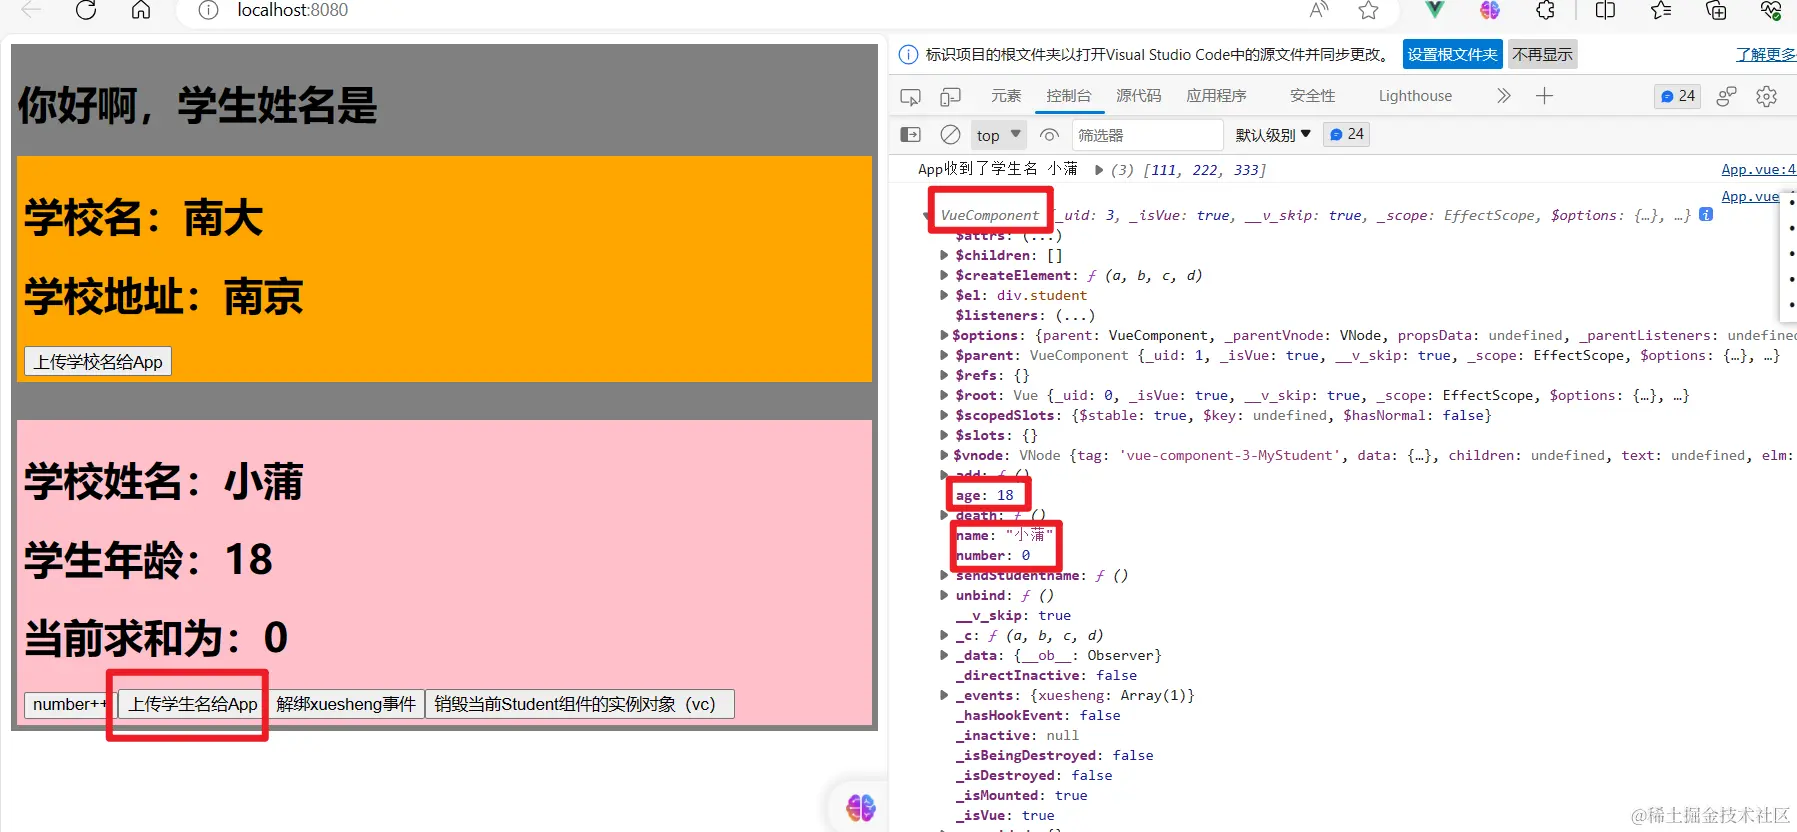Click the "学生年龄：18" heading text
The width and height of the screenshot is (1797, 832).
click(x=149, y=560)
